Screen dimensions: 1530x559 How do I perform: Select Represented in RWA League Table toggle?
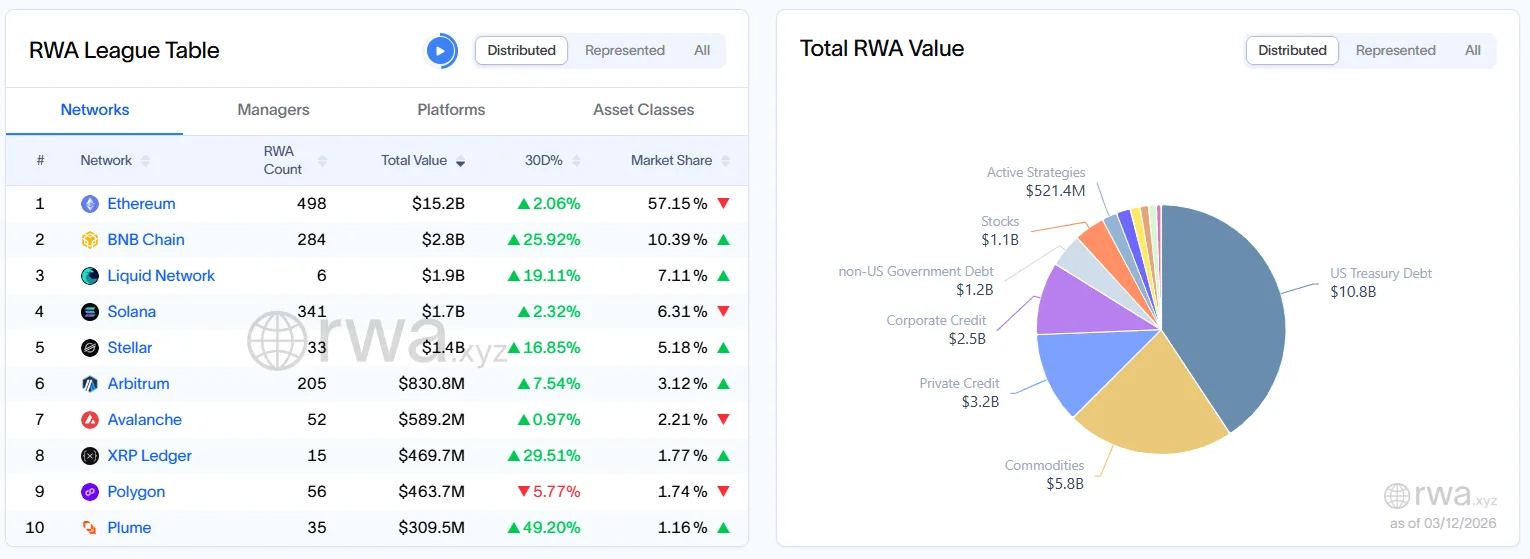click(624, 51)
